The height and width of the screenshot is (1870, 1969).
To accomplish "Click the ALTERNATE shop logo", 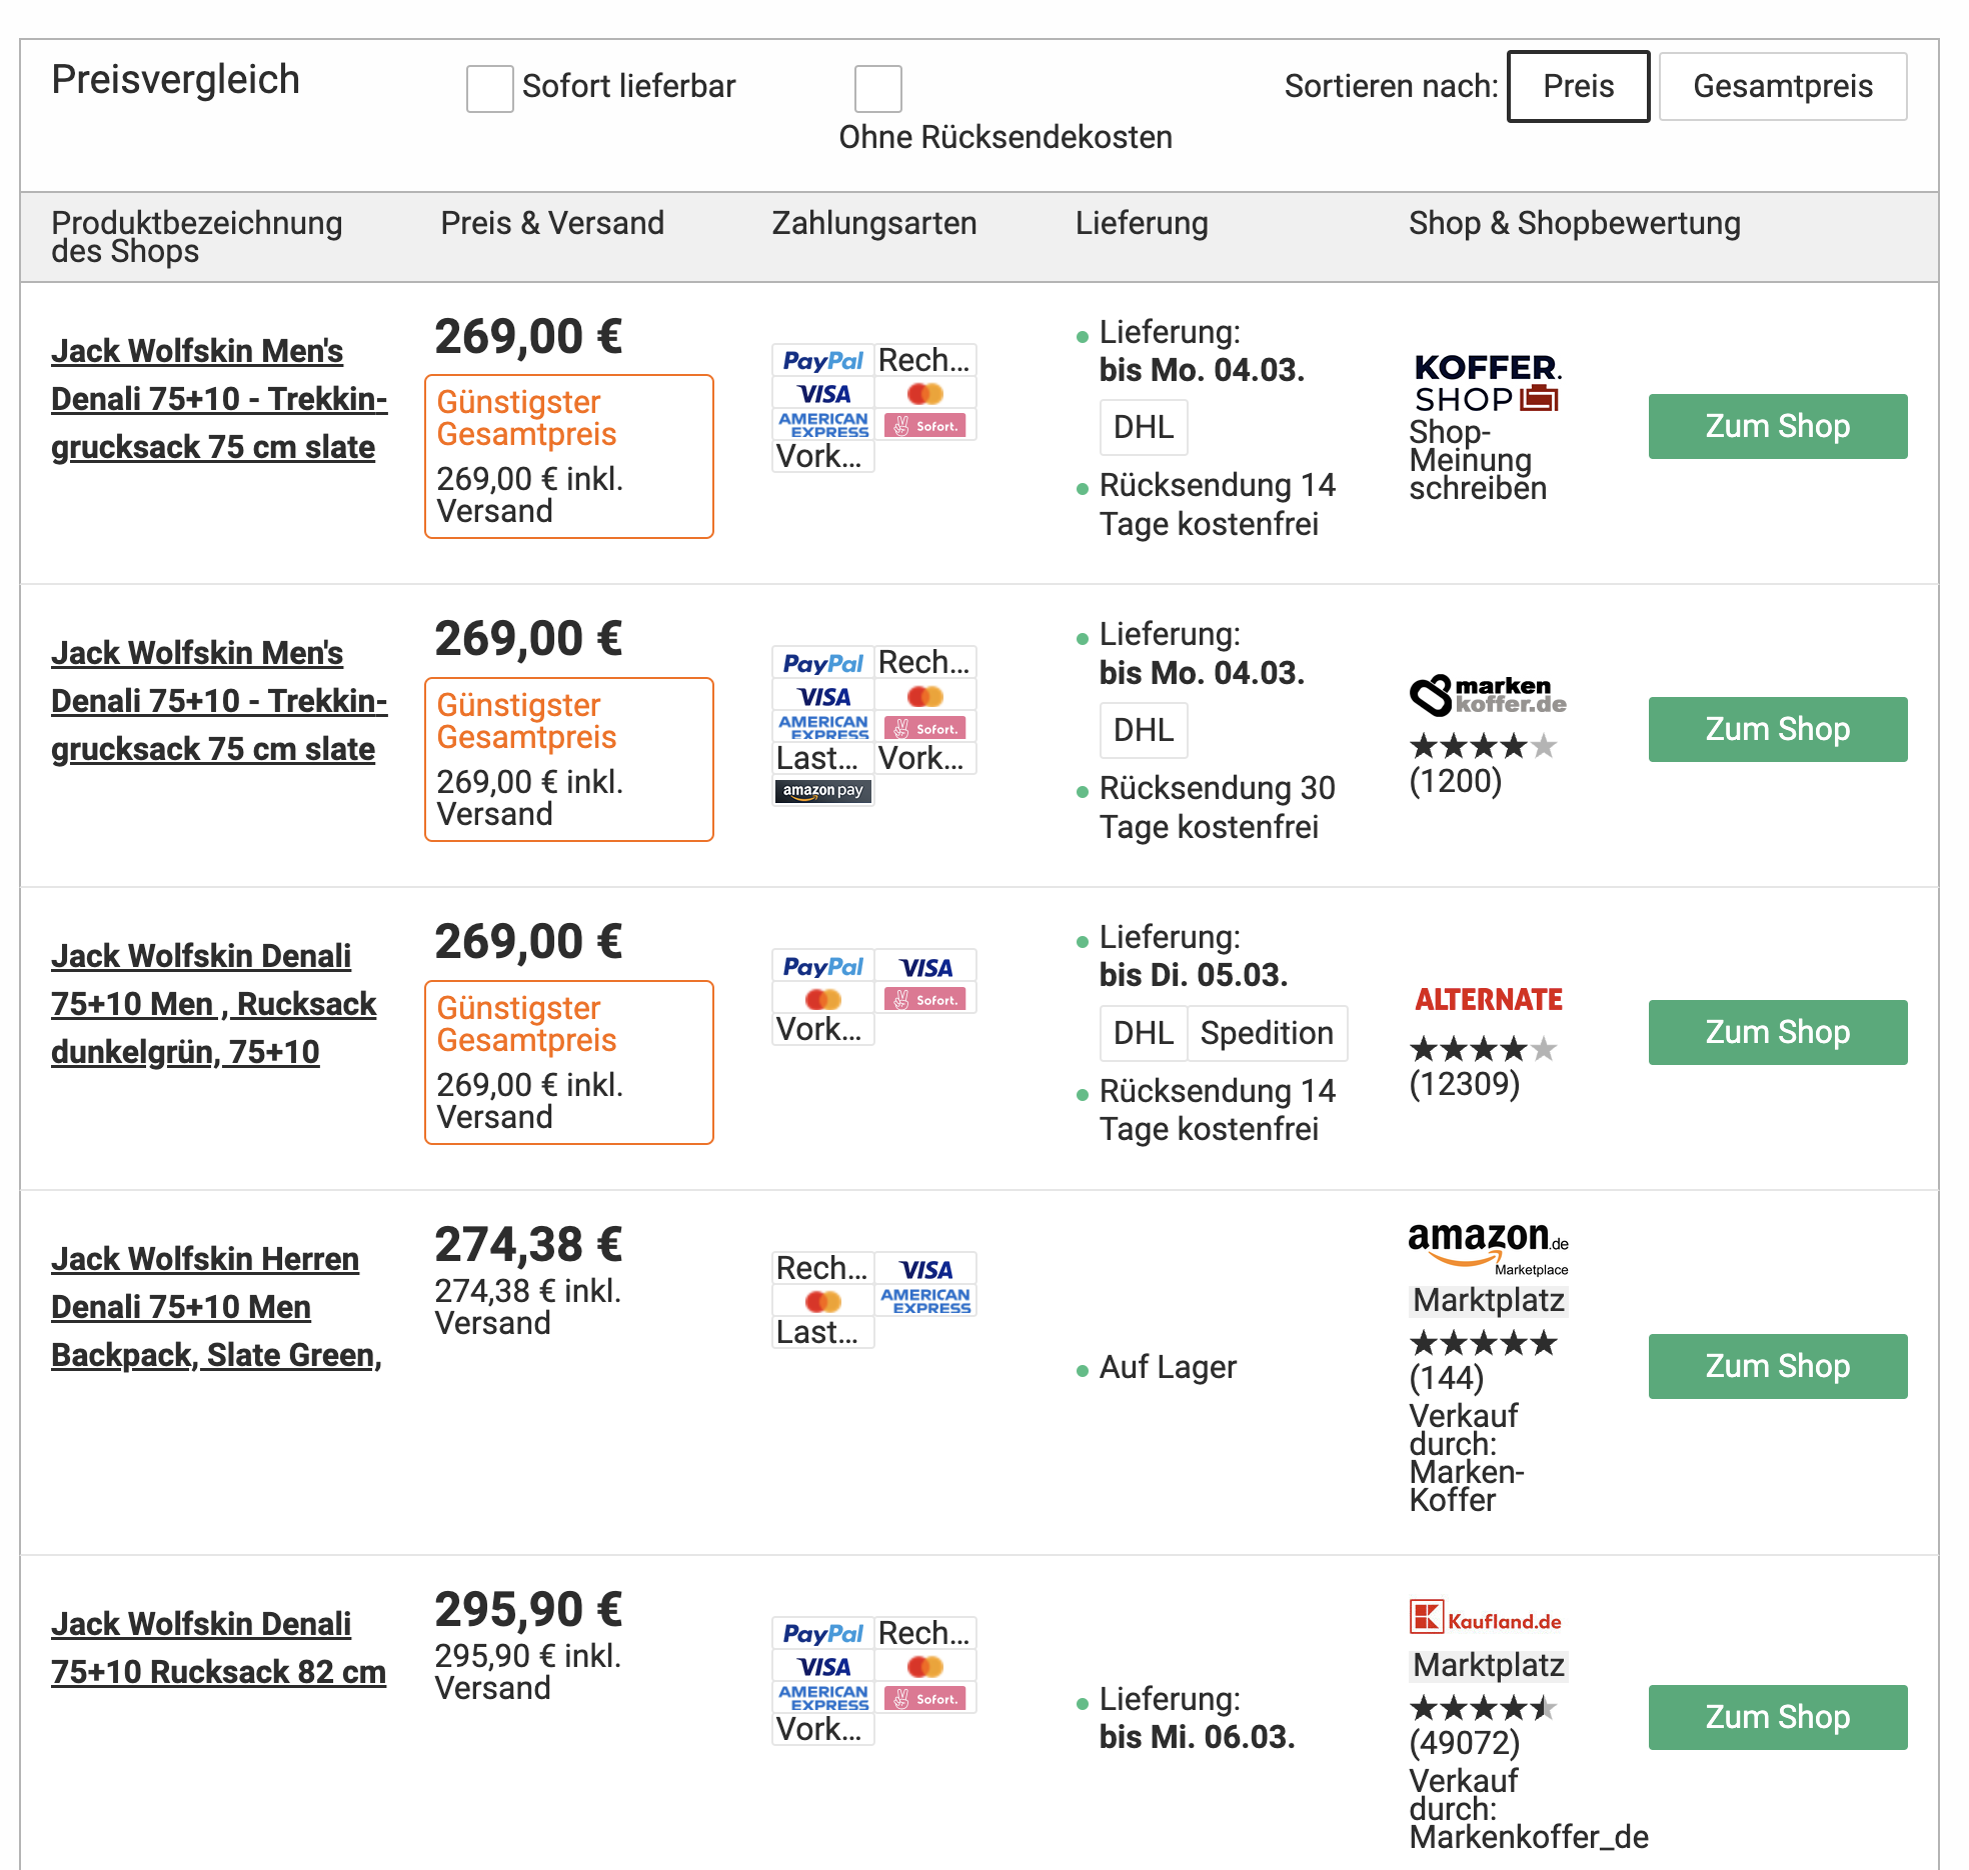I will (x=1488, y=999).
